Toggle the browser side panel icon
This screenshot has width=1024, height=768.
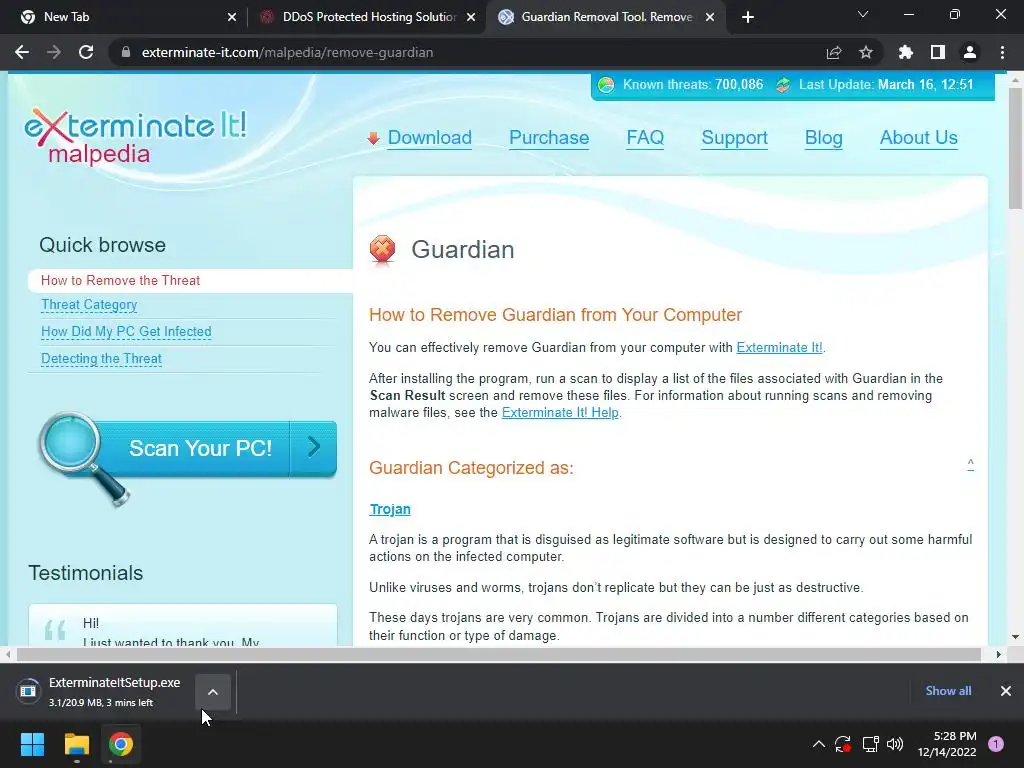pyautogui.click(x=938, y=52)
